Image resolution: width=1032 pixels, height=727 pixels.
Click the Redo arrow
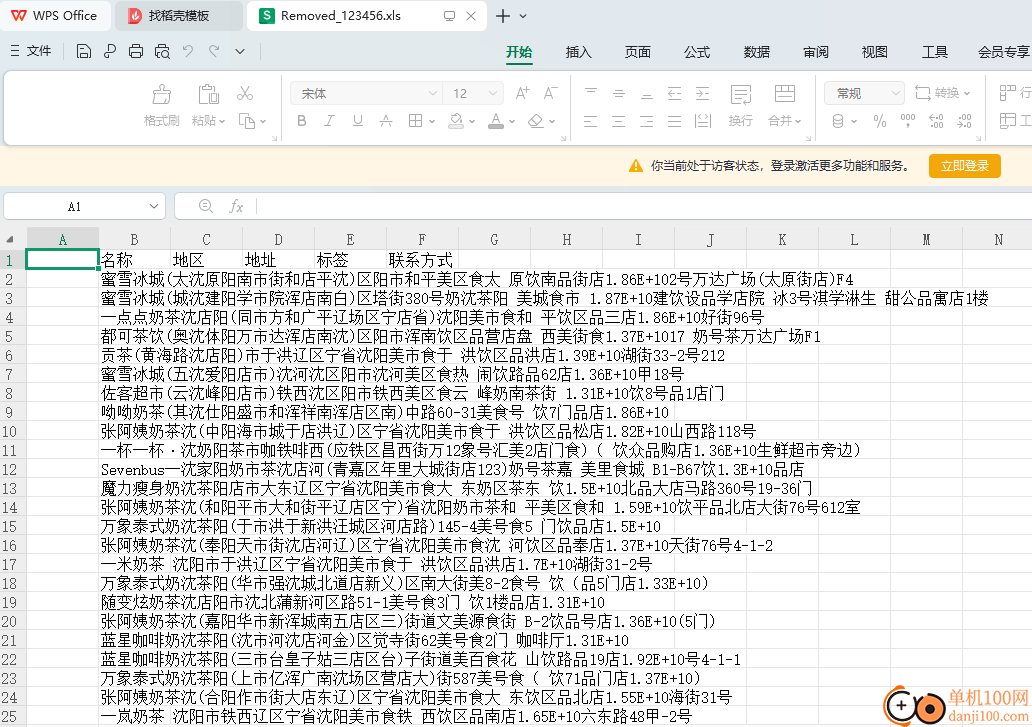(214, 51)
